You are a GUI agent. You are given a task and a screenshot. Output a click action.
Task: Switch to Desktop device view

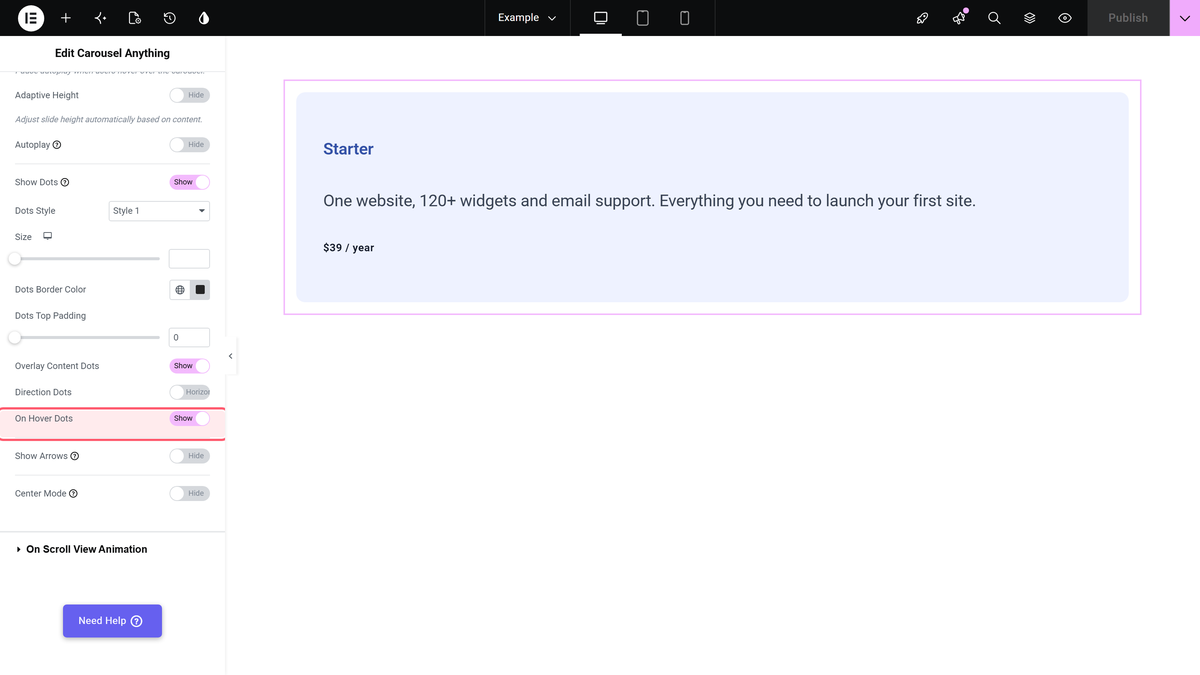pyautogui.click(x=601, y=18)
